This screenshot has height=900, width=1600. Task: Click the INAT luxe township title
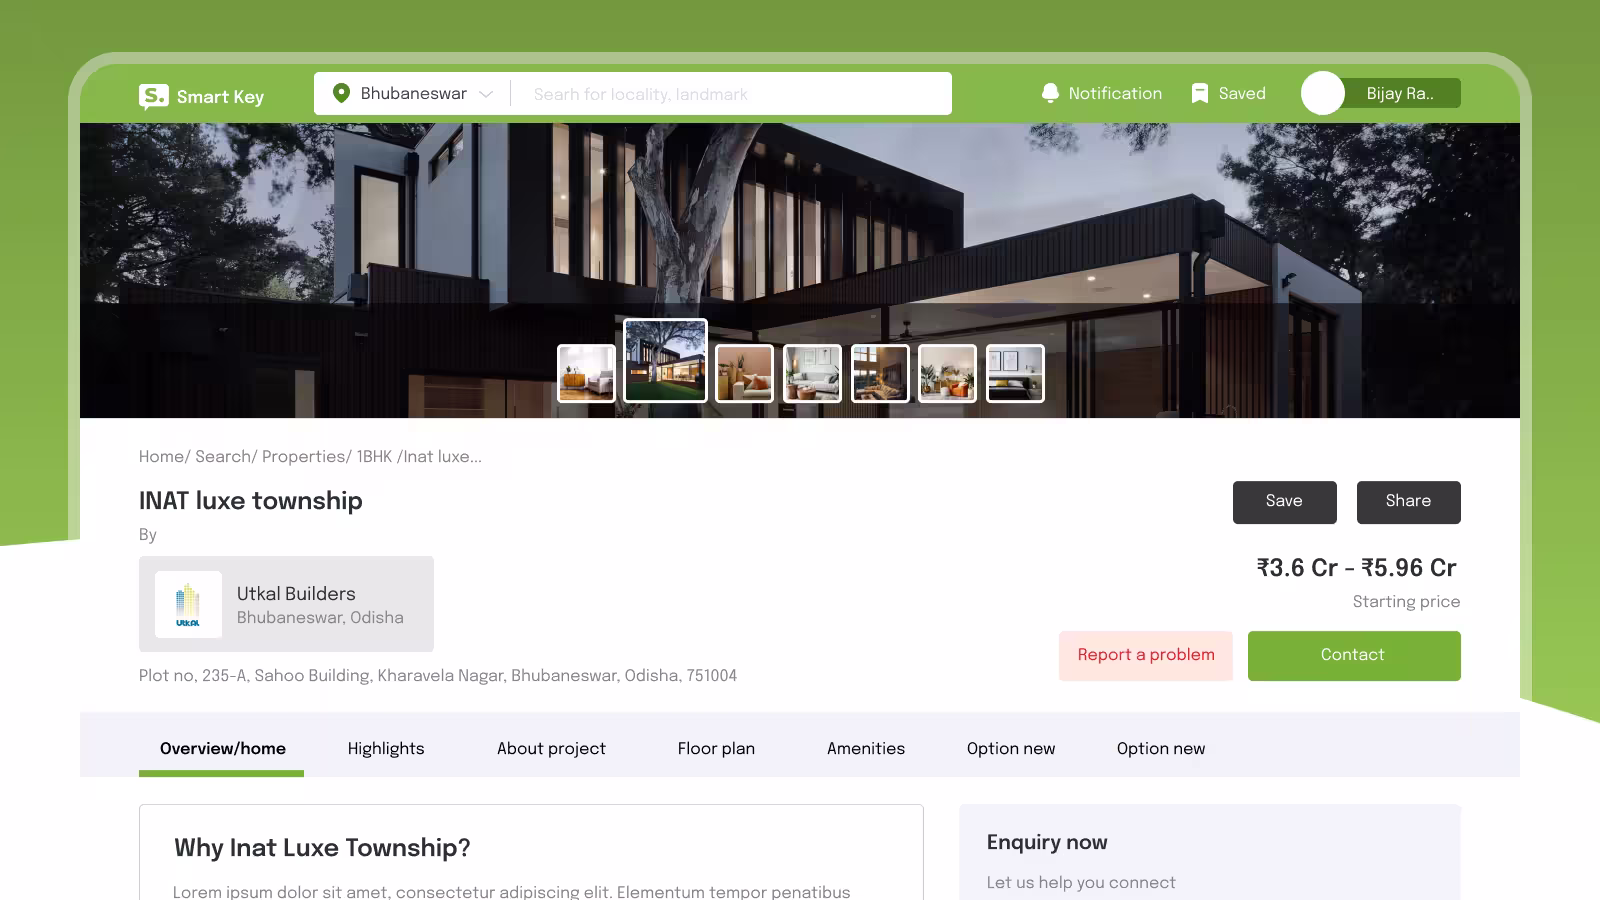[x=251, y=500]
